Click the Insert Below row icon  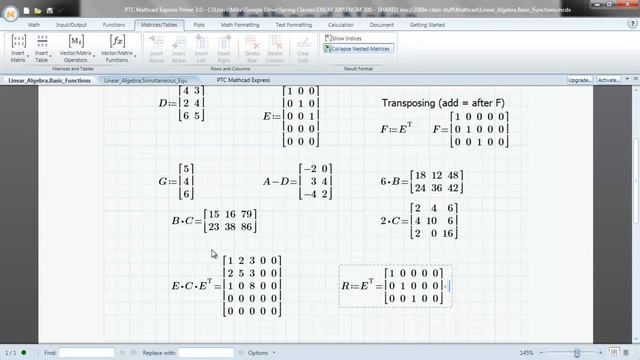[179, 42]
